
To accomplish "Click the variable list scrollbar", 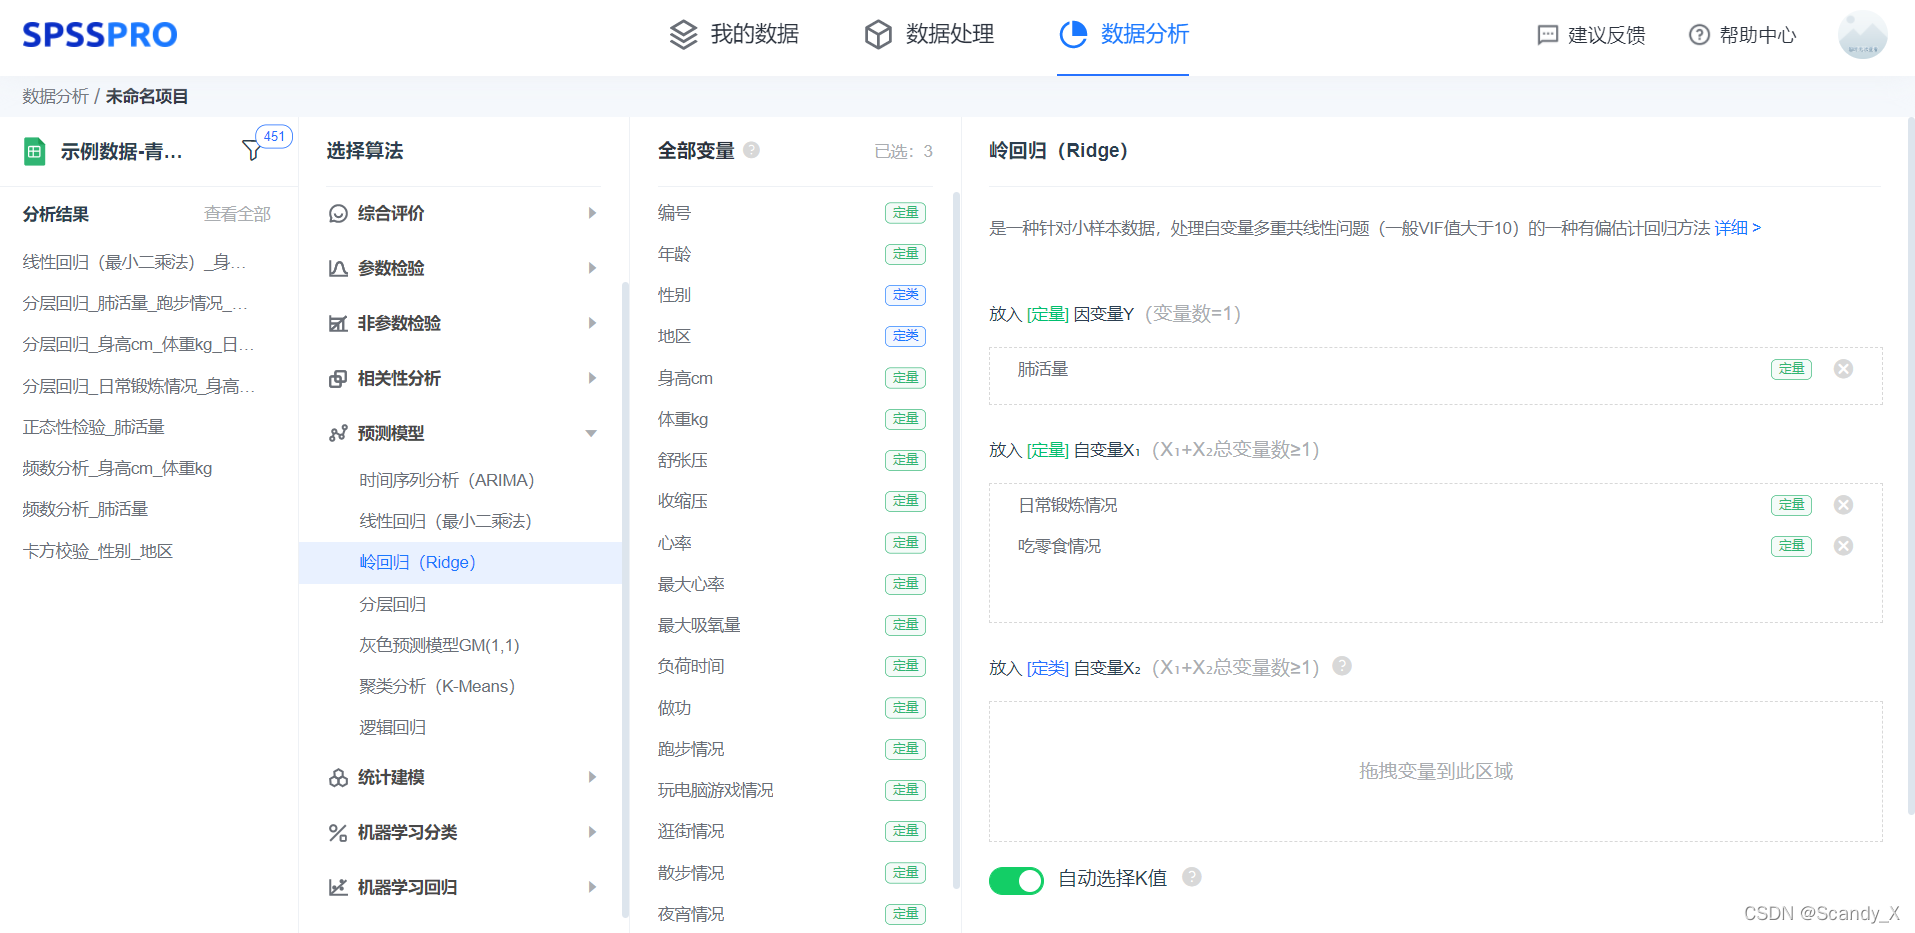I will (956, 540).
